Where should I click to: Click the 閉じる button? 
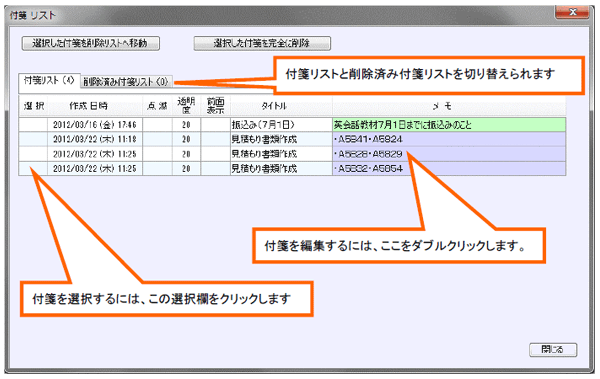pyautogui.click(x=553, y=350)
